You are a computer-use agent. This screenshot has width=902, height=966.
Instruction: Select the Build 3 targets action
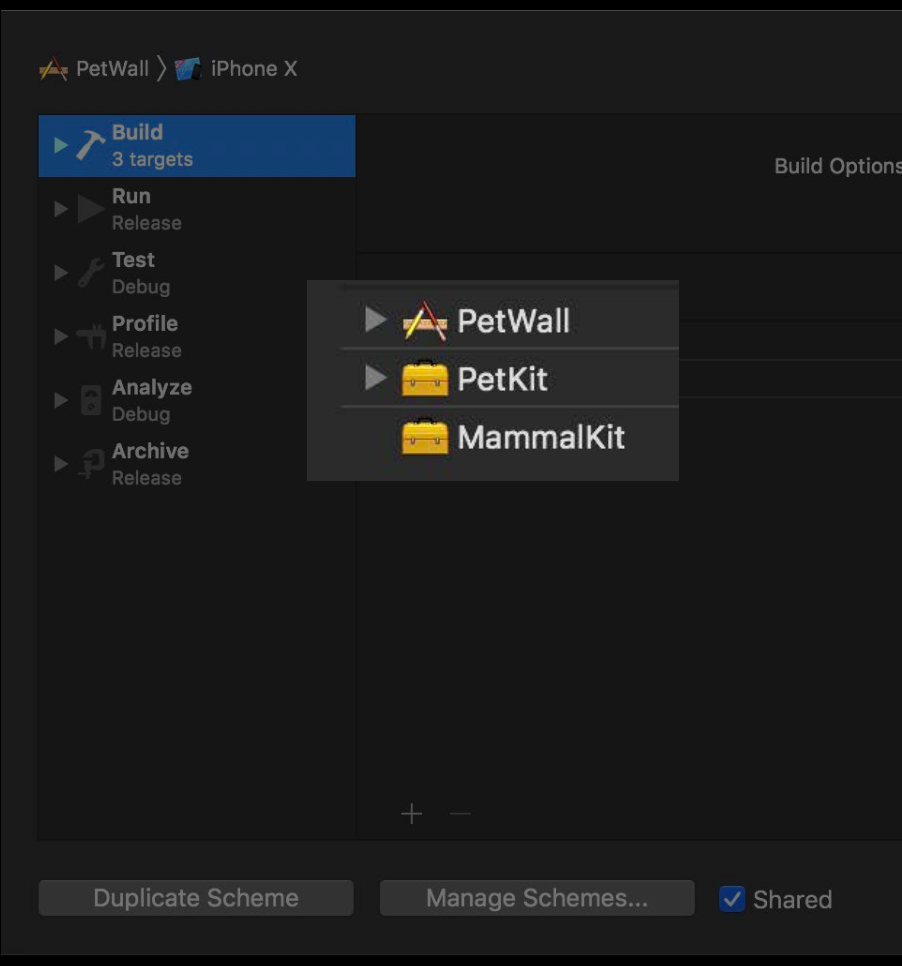(x=197, y=146)
